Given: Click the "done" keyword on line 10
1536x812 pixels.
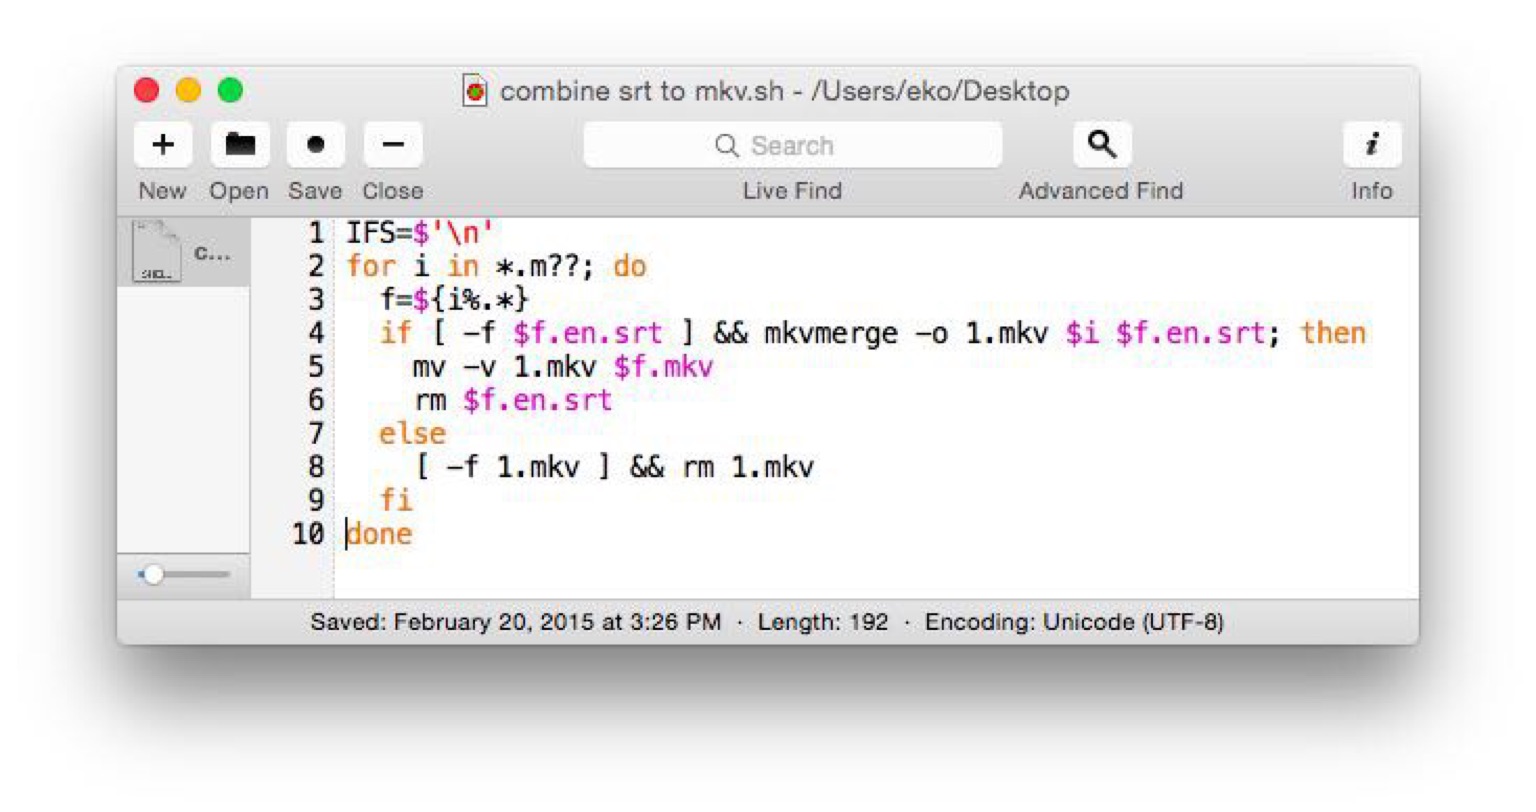Looking at the screenshot, I should tap(379, 534).
